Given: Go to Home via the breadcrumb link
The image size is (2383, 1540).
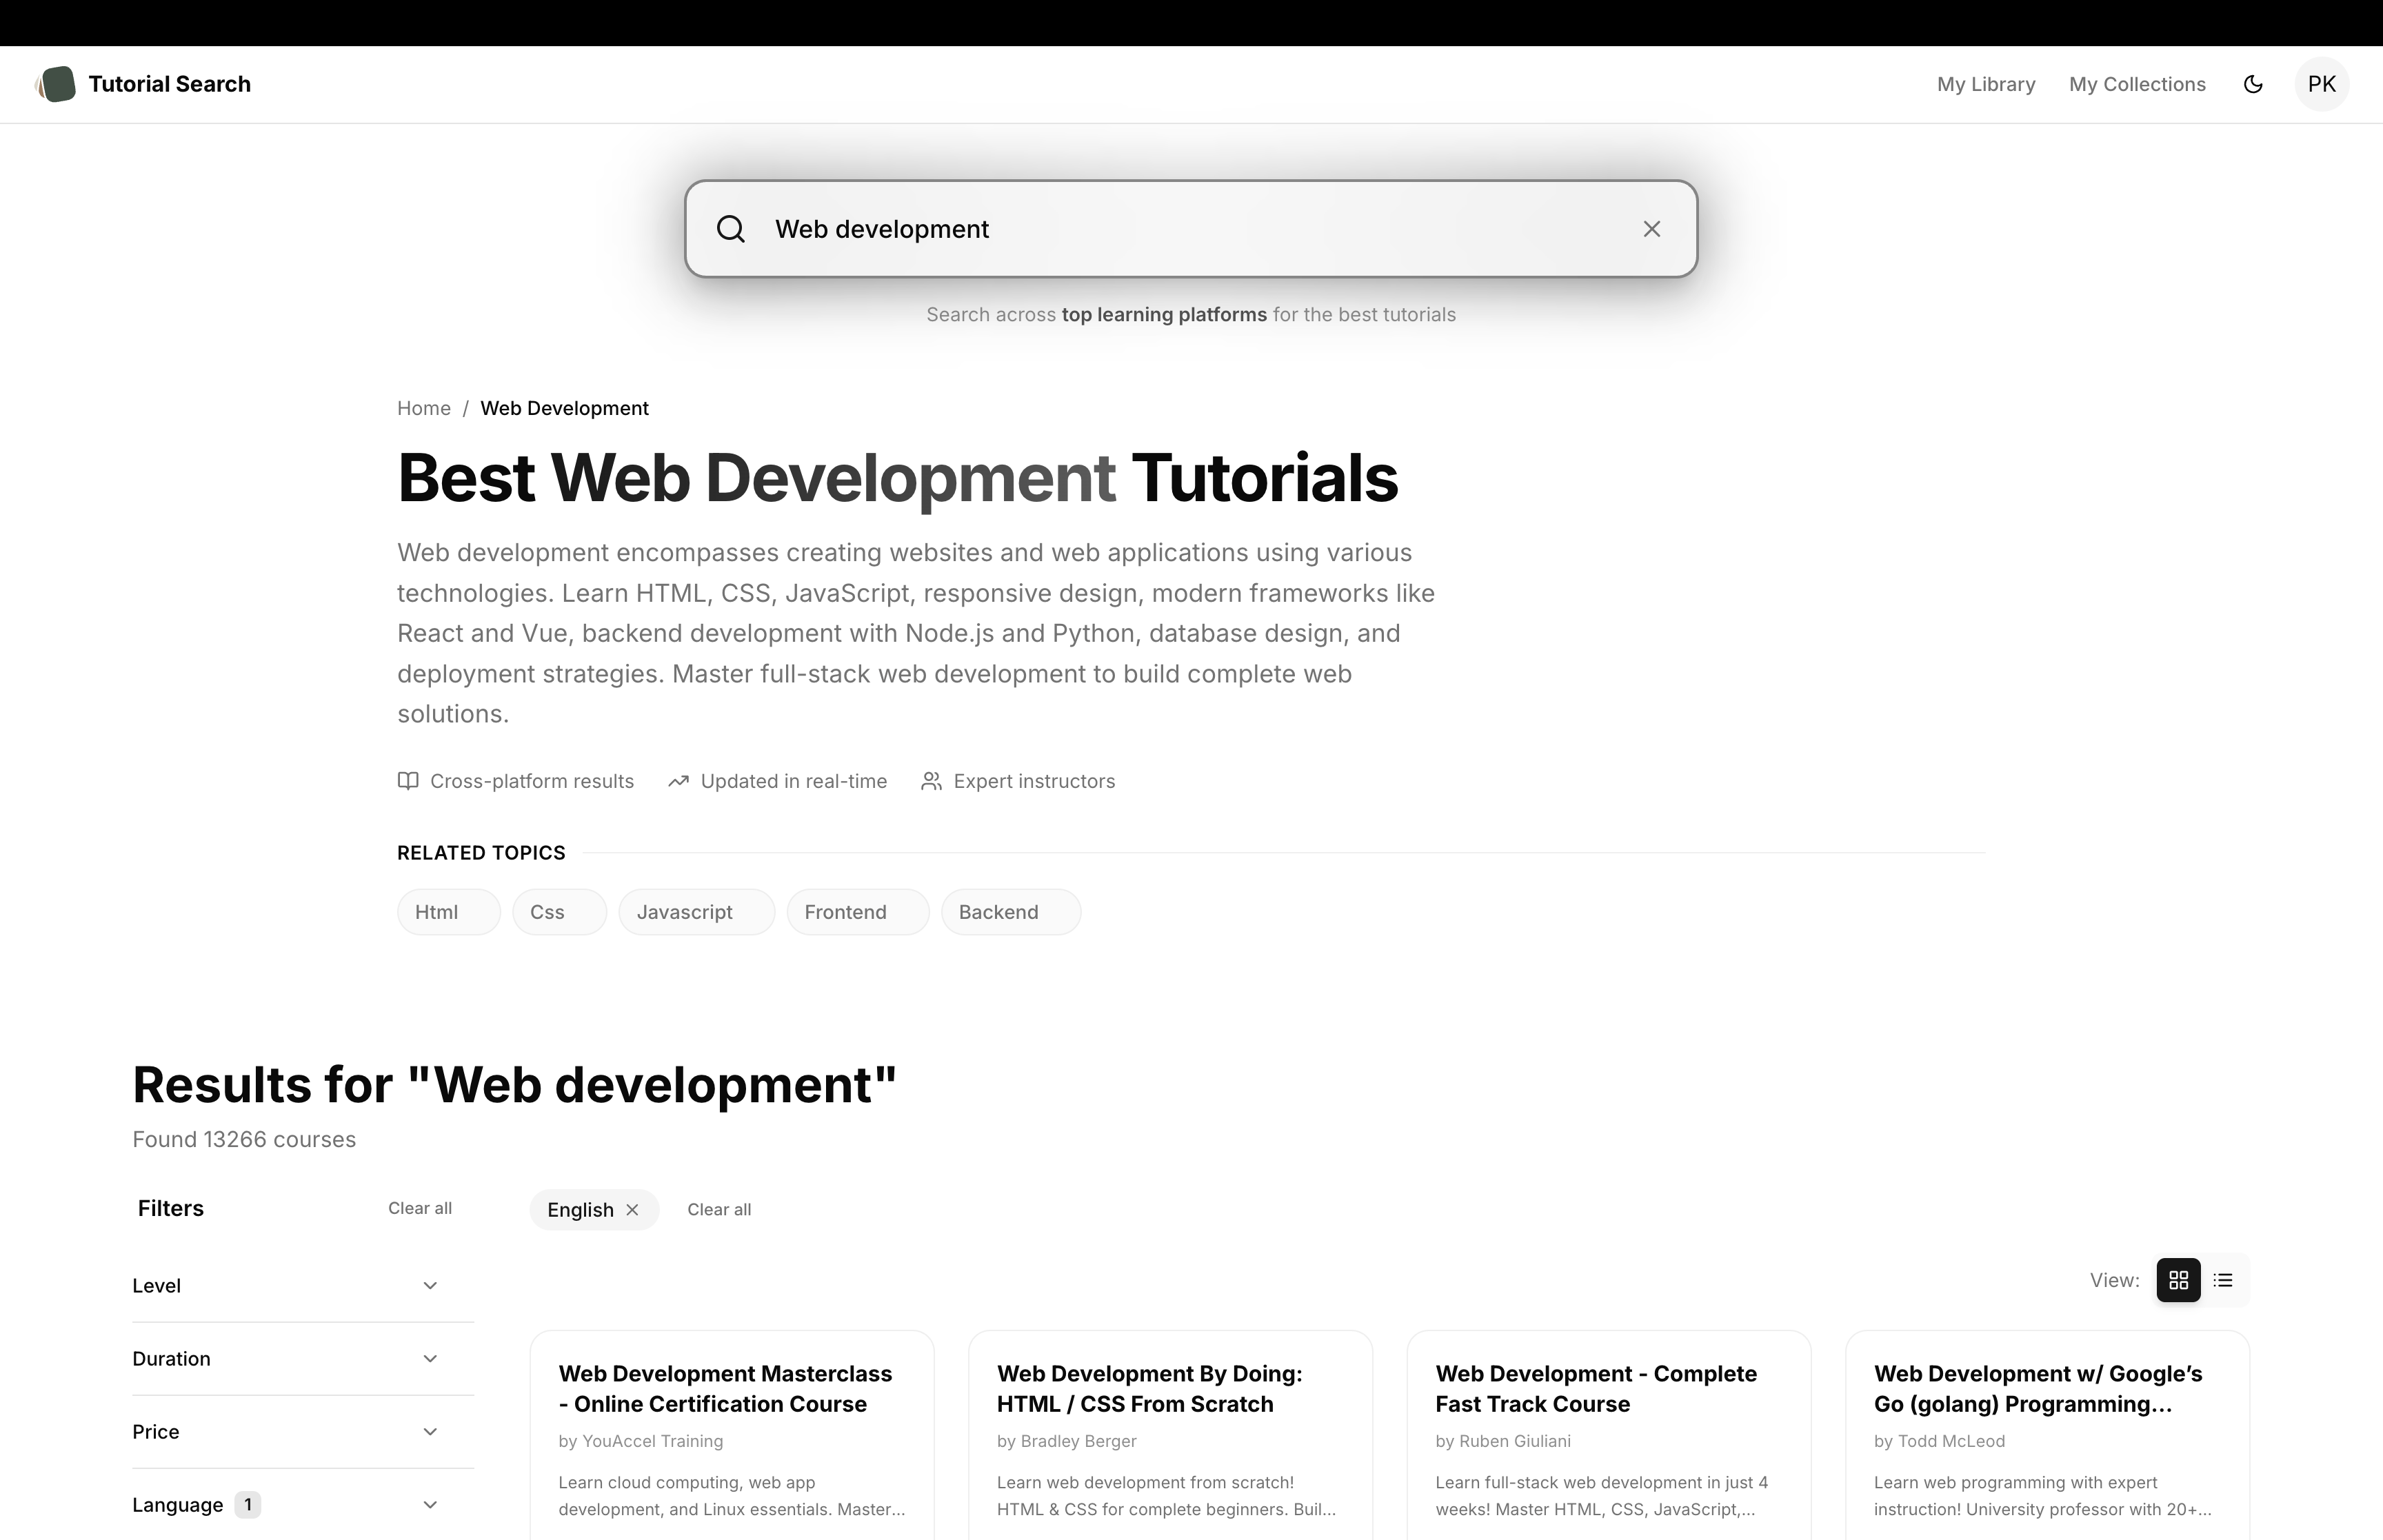Looking at the screenshot, I should click(x=423, y=408).
